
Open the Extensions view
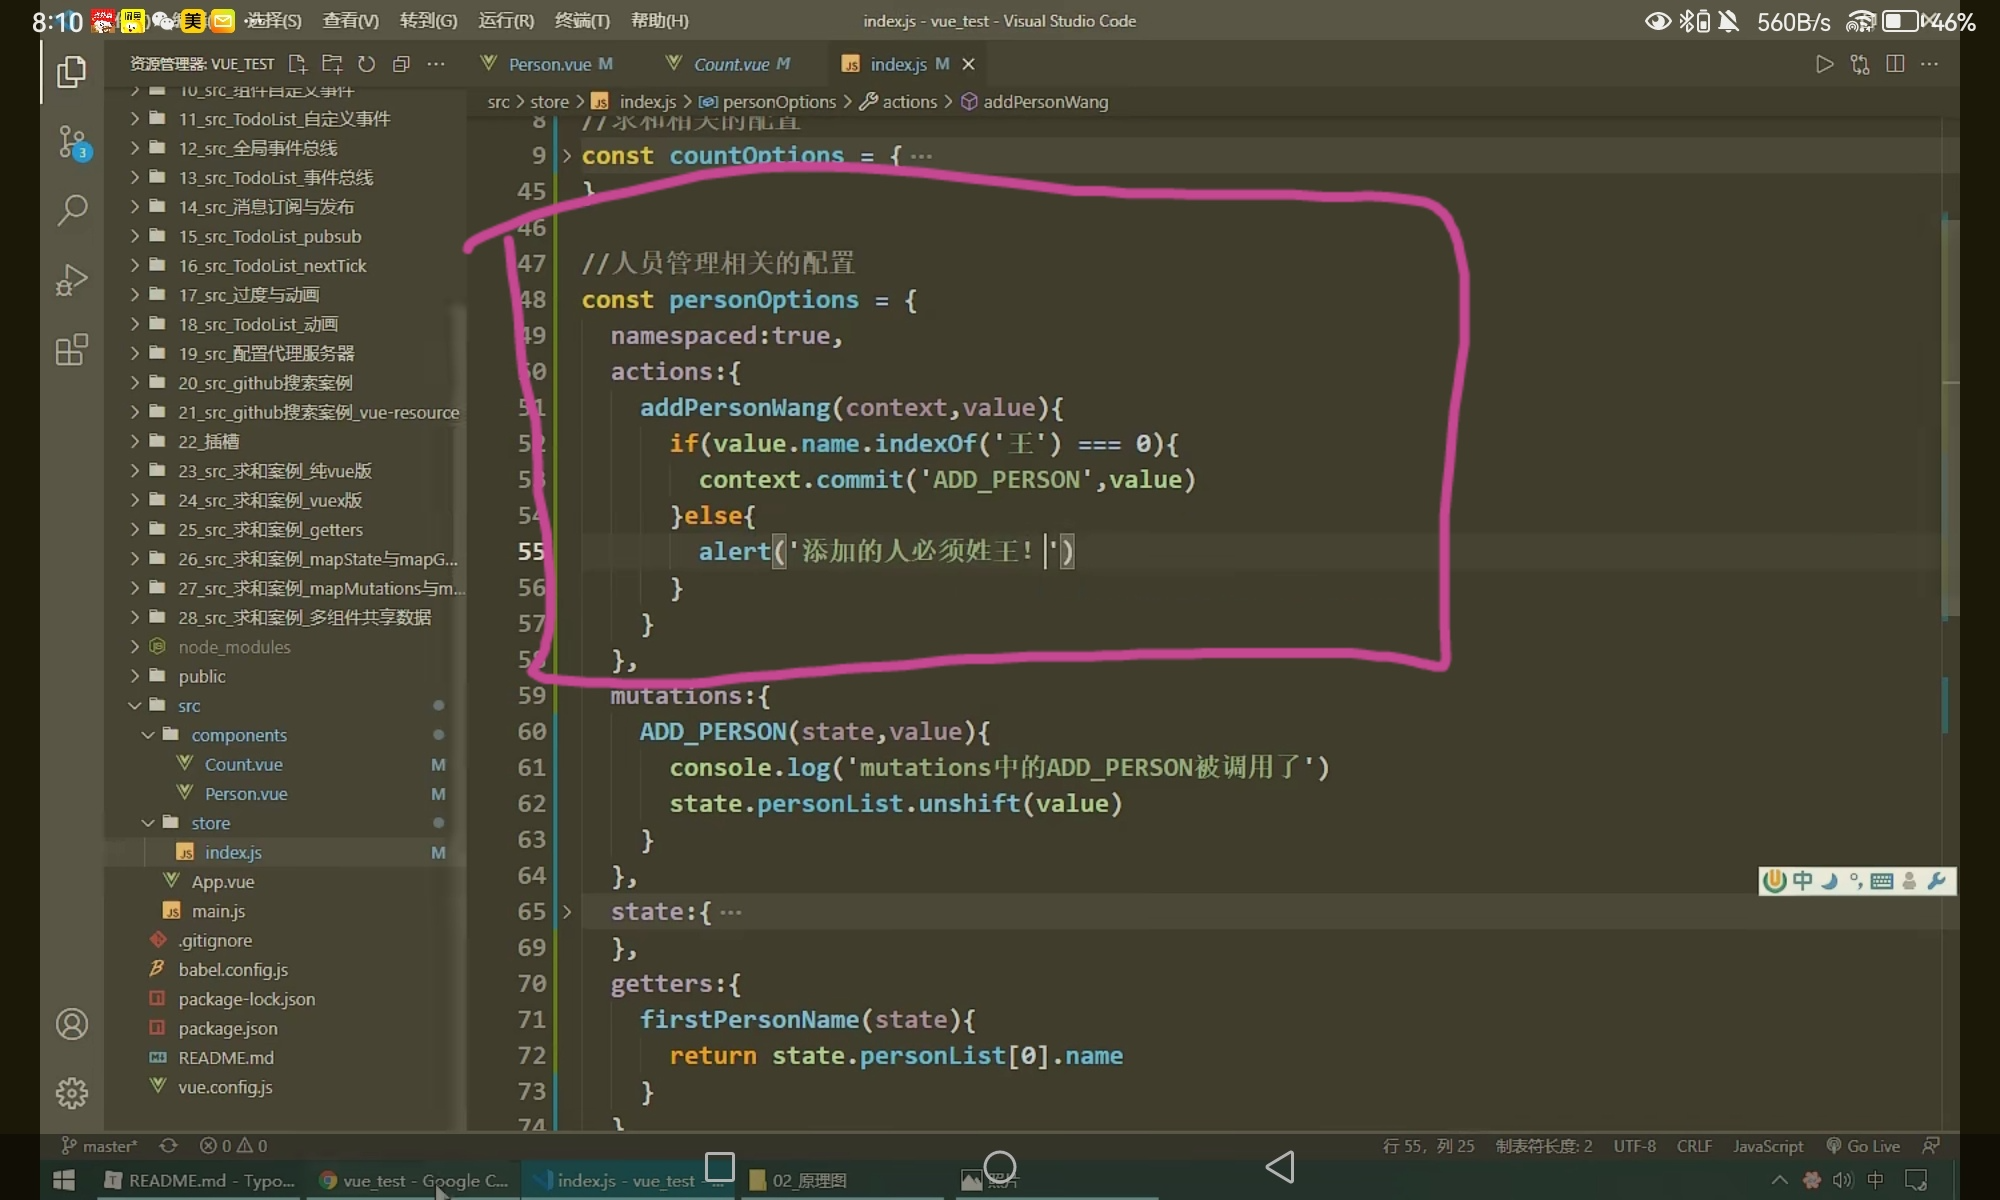[x=71, y=350]
